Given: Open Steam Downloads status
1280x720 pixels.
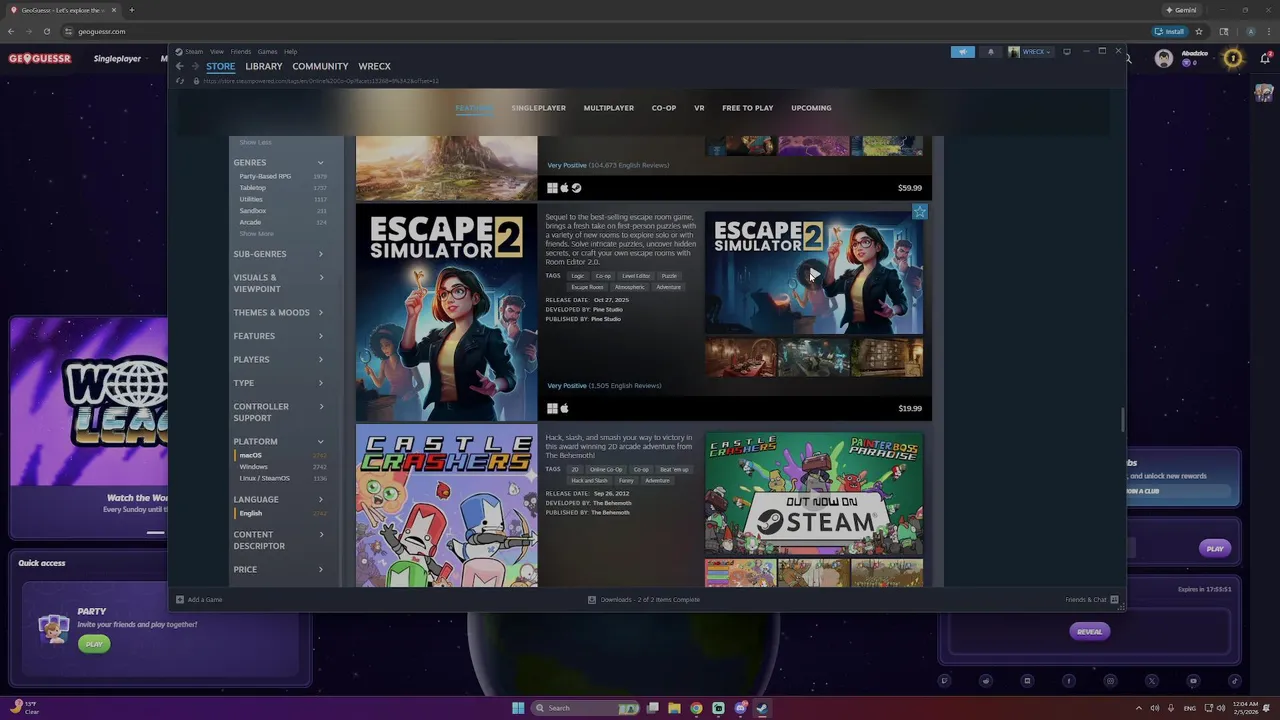Looking at the screenshot, I should [644, 600].
